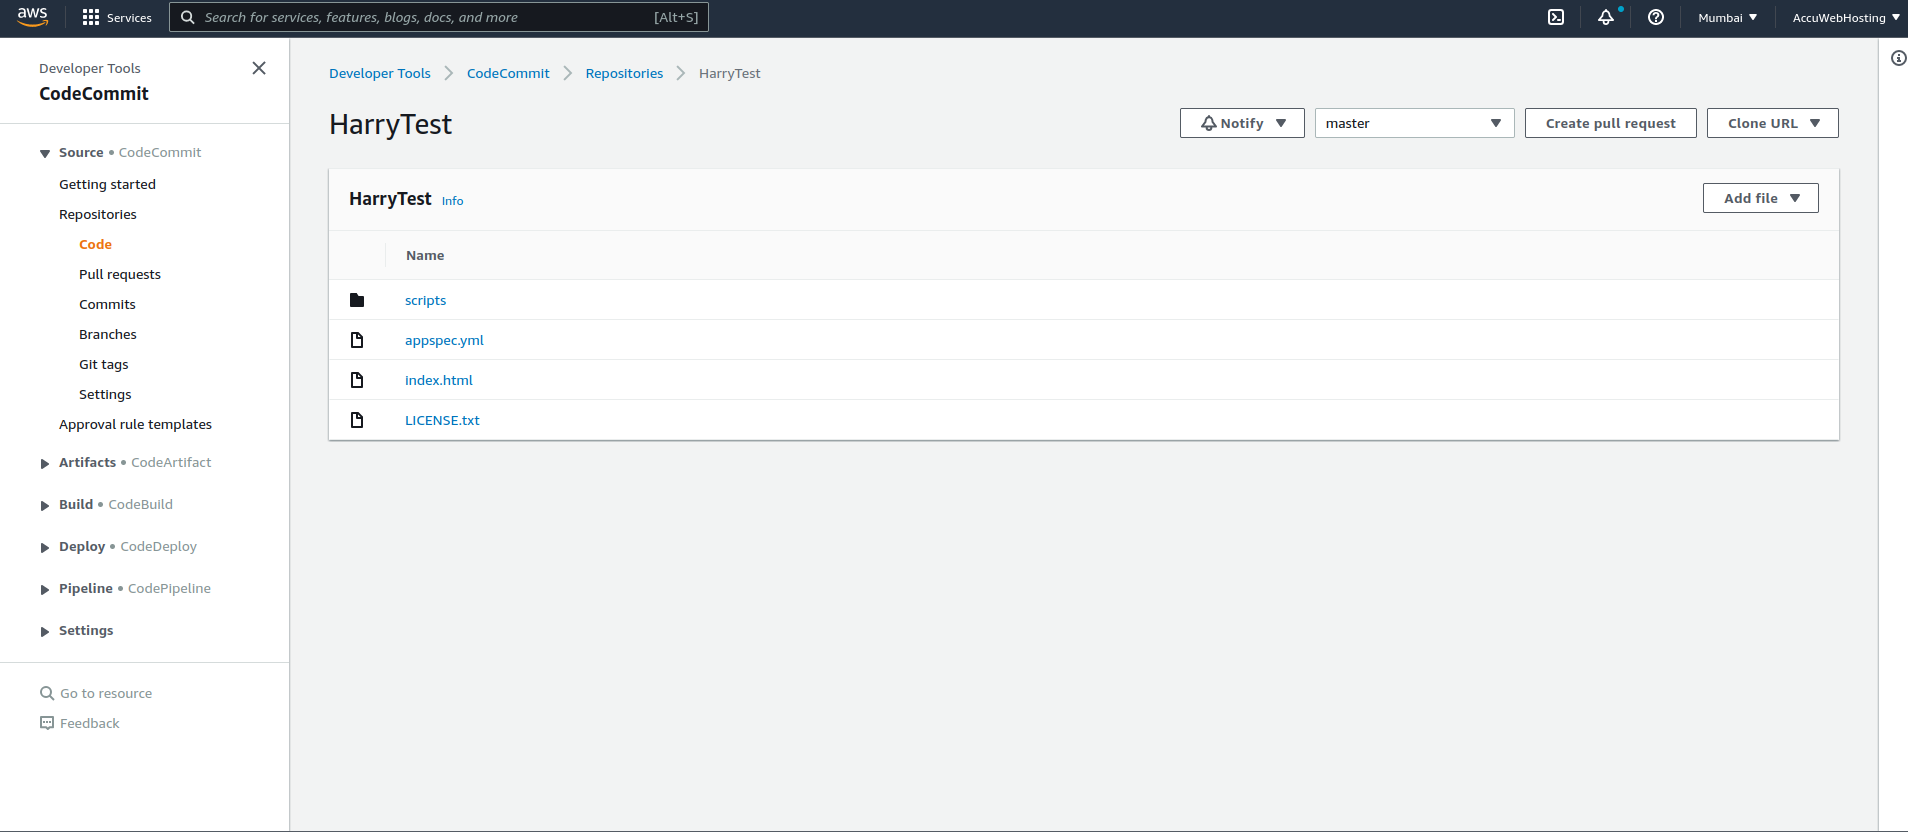Viewport: 1908px width, 832px height.
Task: Open the help question mark icon
Action: [1656, 17]
